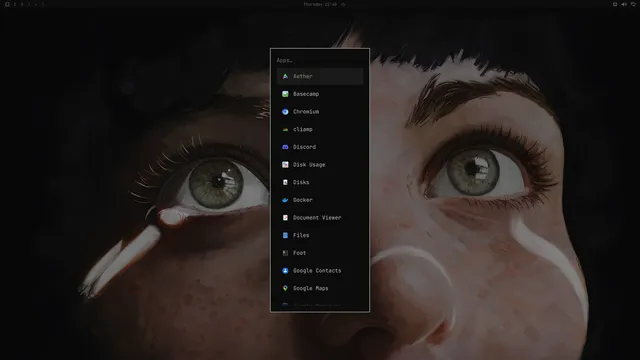Click the clock in the top bar
The width and height of the screenshot is (640, 360).
pyautogui.click(x=320, y=4)
